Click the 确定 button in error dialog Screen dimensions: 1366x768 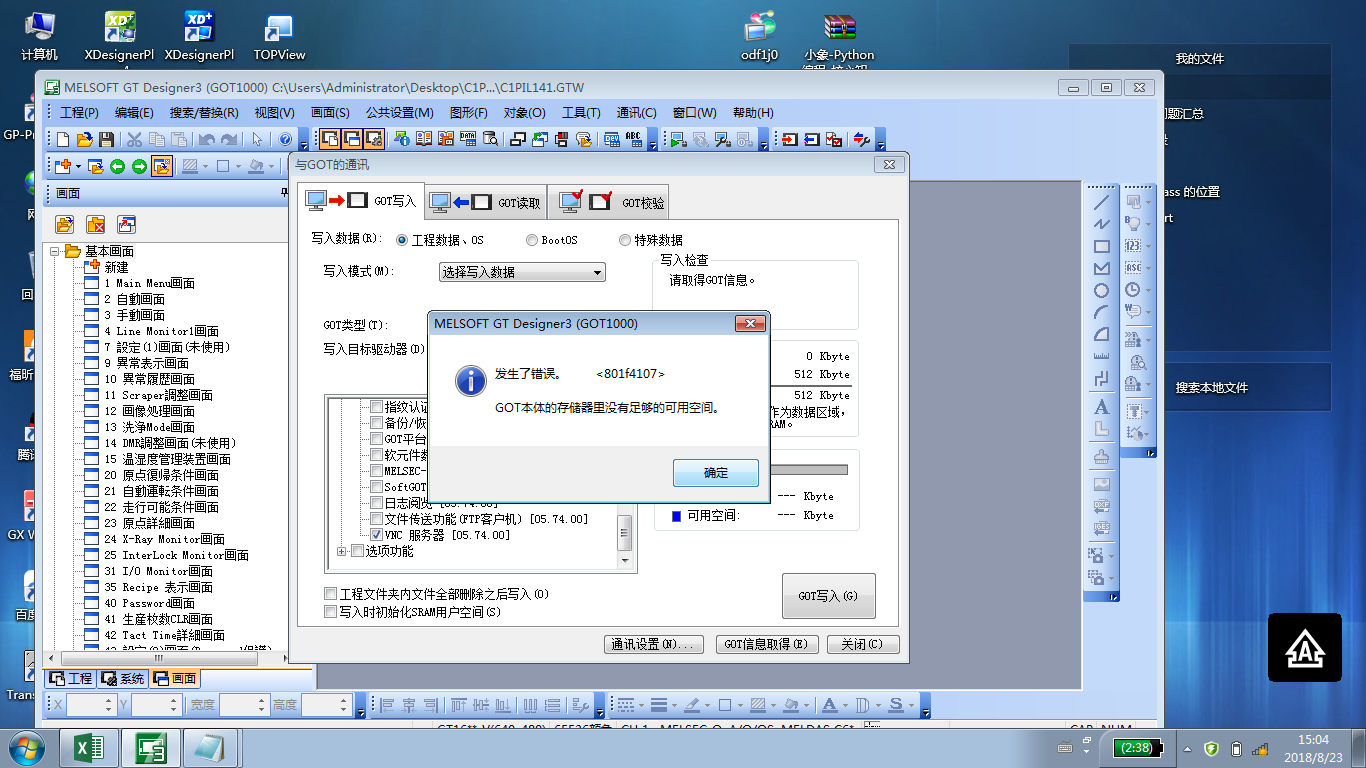tap(715, 473)
